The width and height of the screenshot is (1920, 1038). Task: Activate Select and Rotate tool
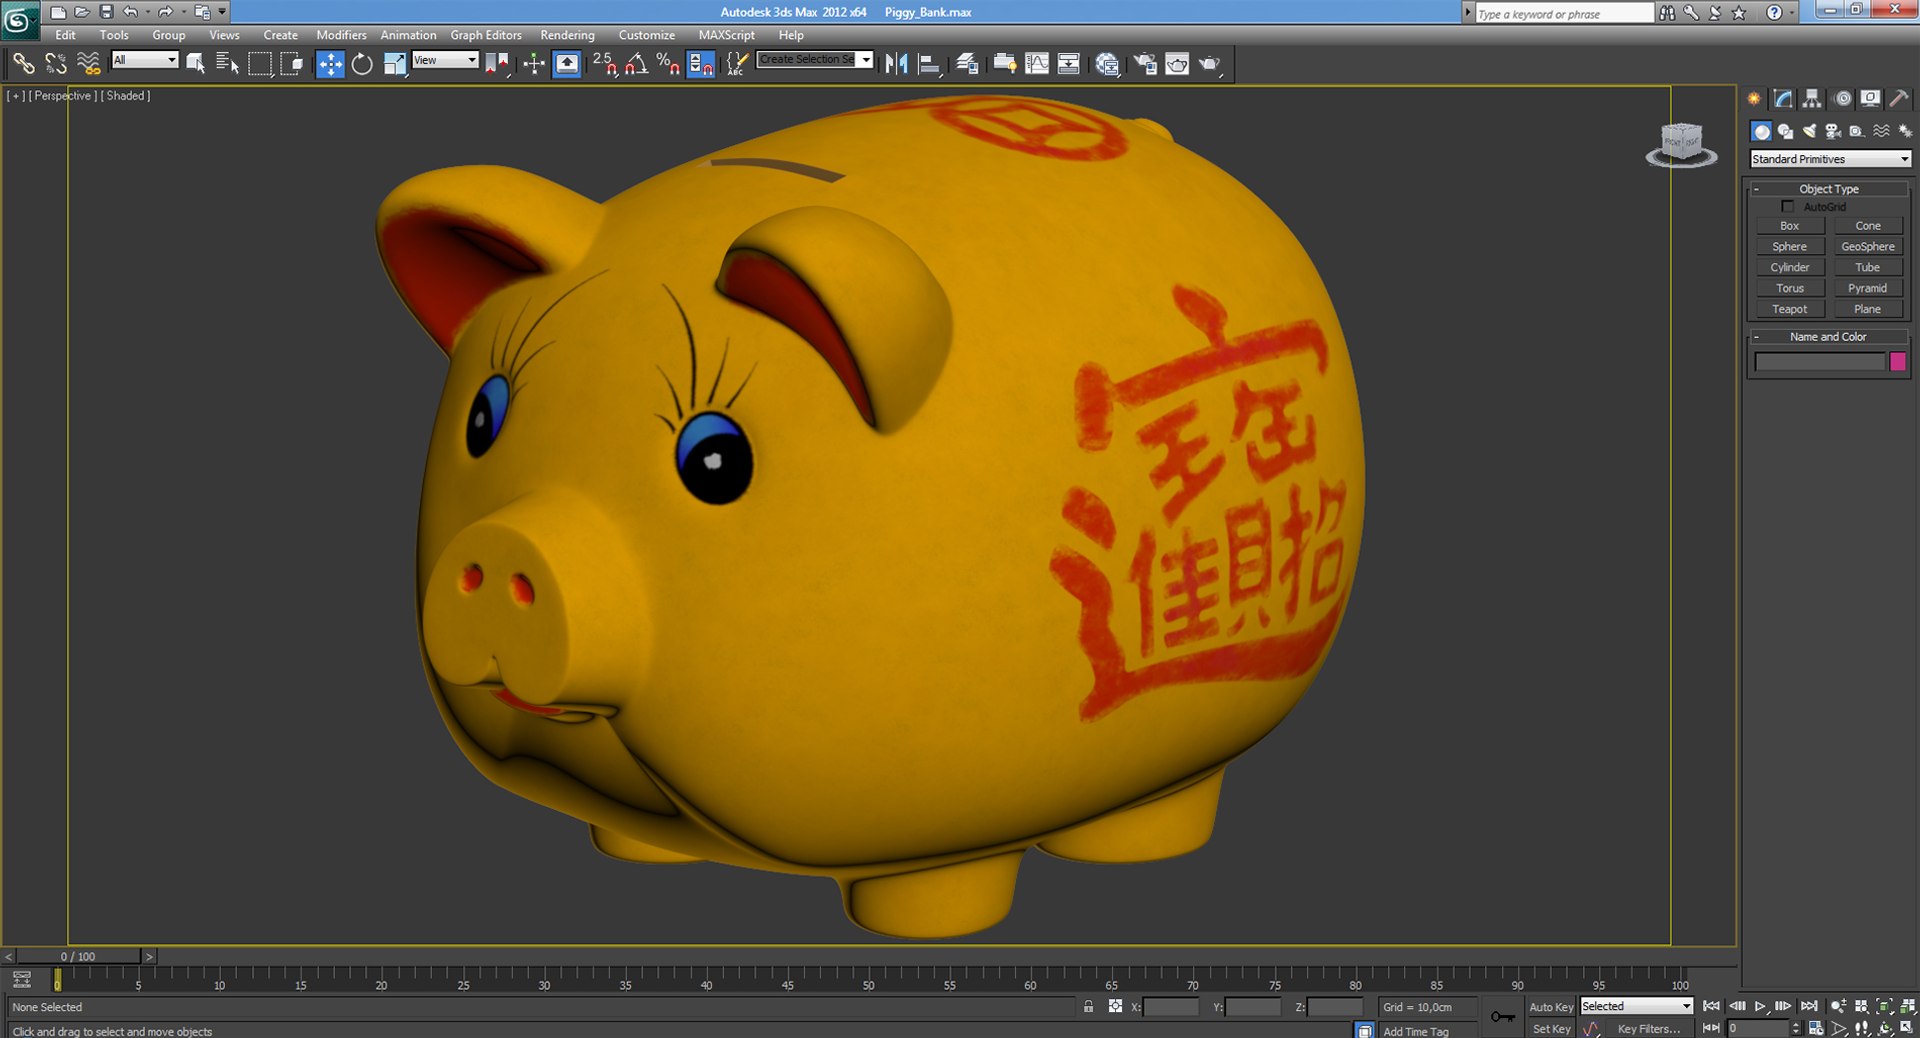pos(362,64)
